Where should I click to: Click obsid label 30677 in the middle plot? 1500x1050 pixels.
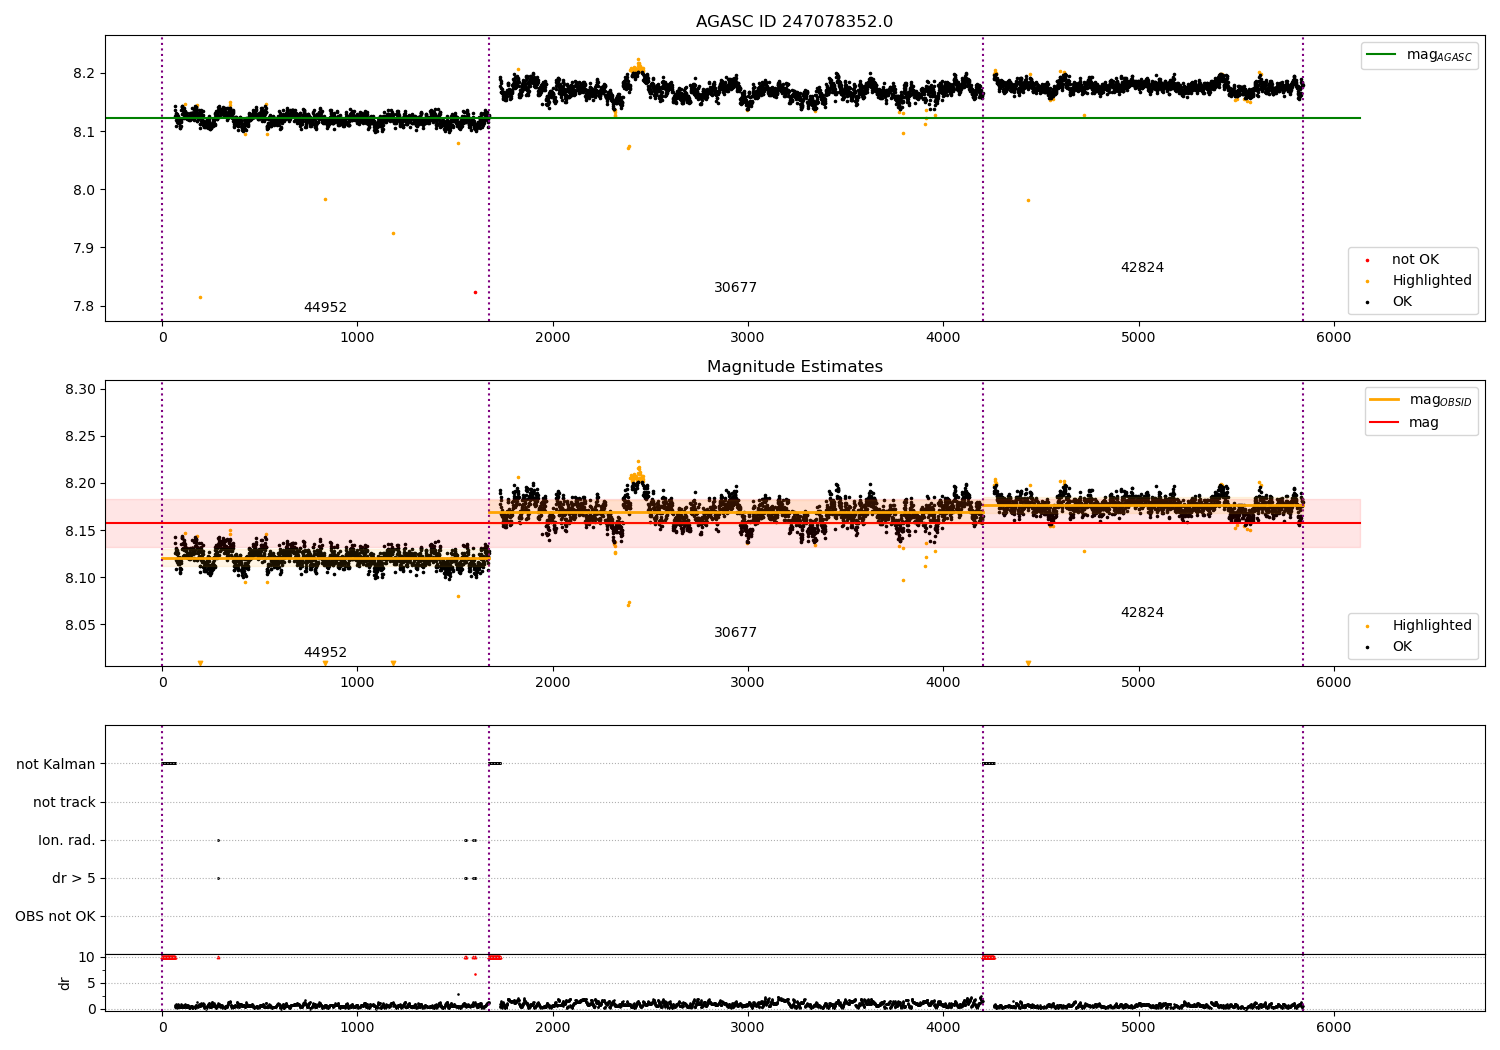[x=735, y=633]
